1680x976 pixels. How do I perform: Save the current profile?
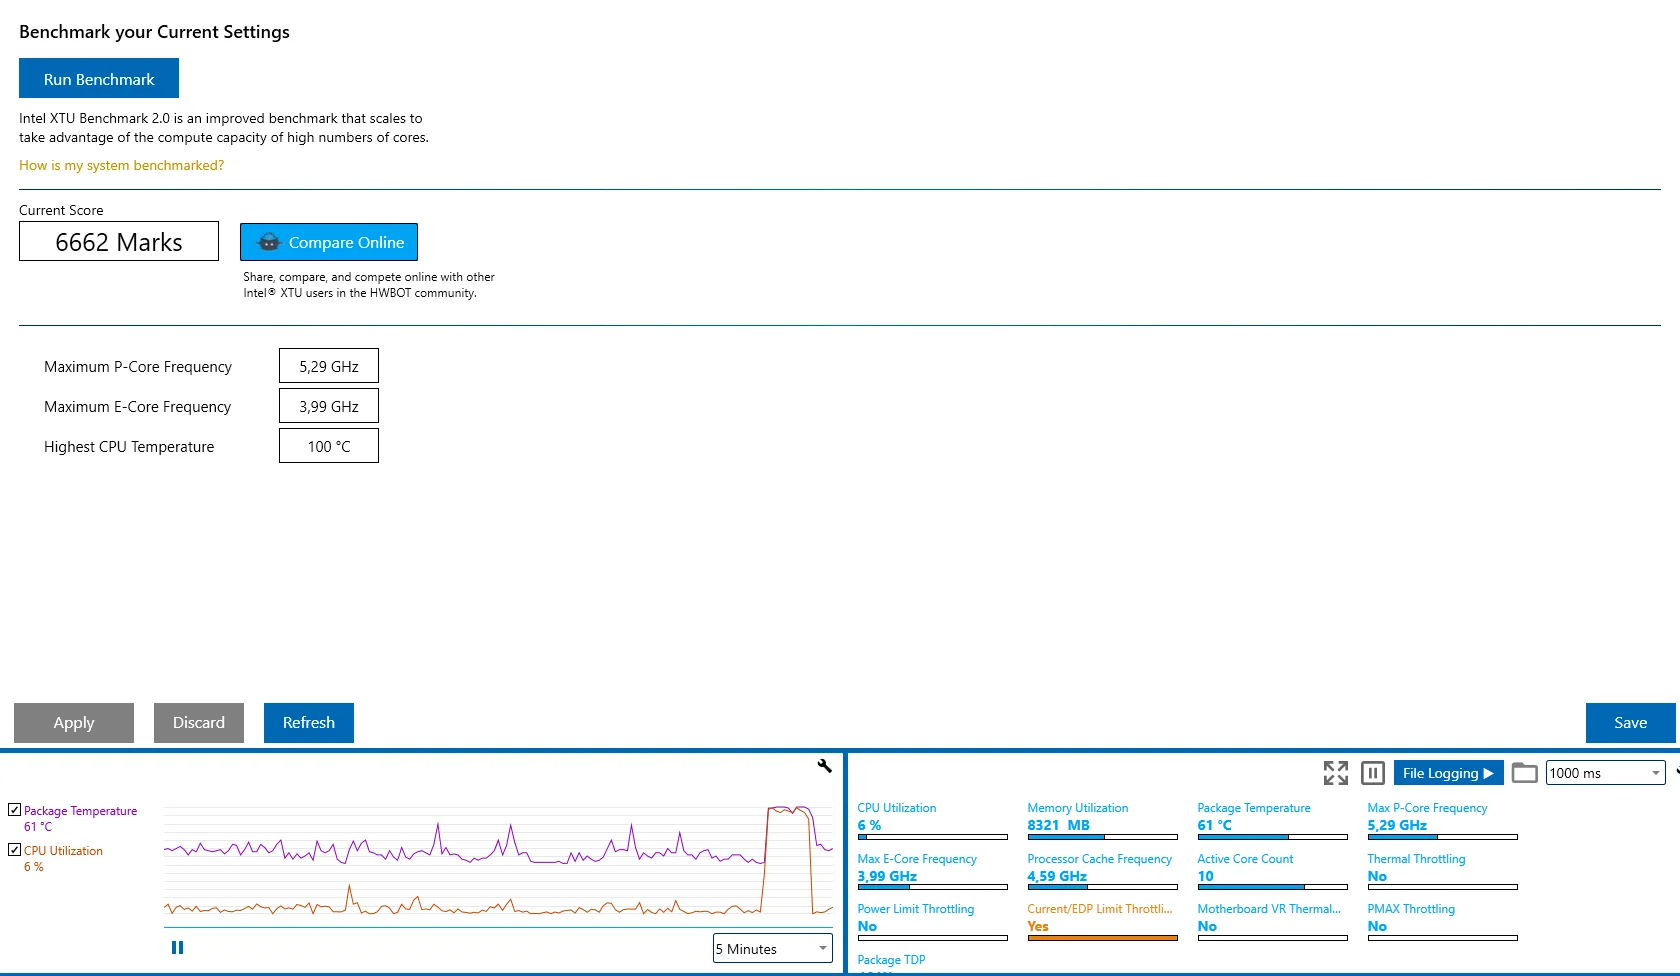(1630, 723)
